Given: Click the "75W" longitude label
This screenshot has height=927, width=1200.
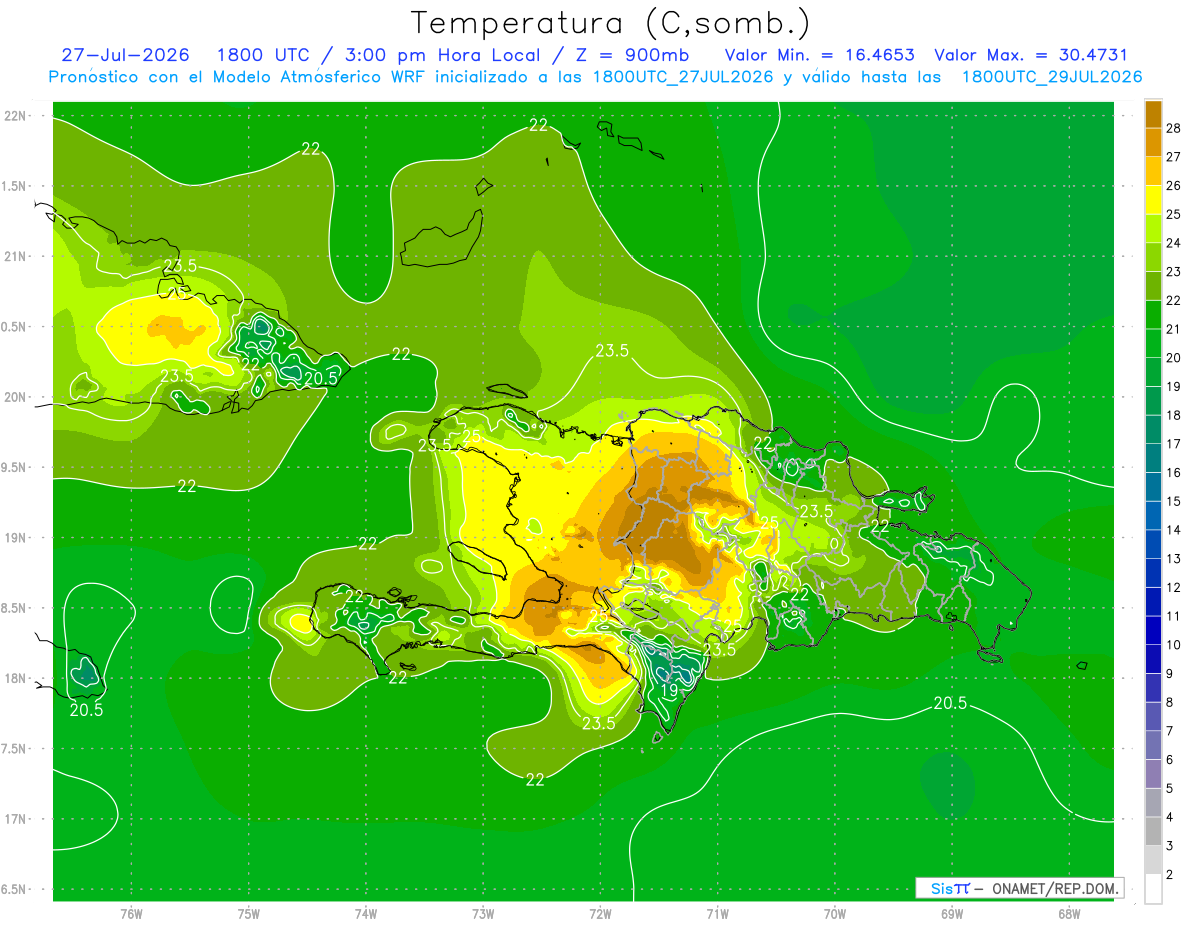Looking at the screenshot, I should click(248, 913).
